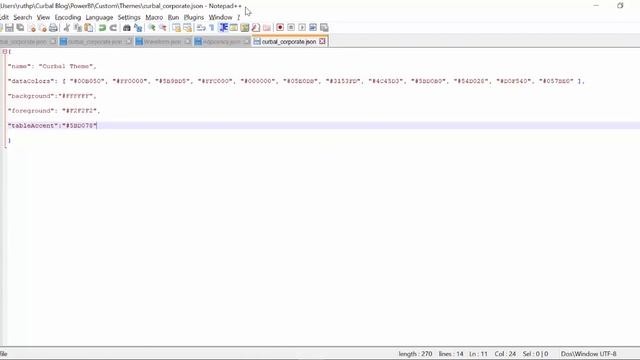The image size is (640, 360).
Task: Open the Settings menu
Action: (129, 17)
